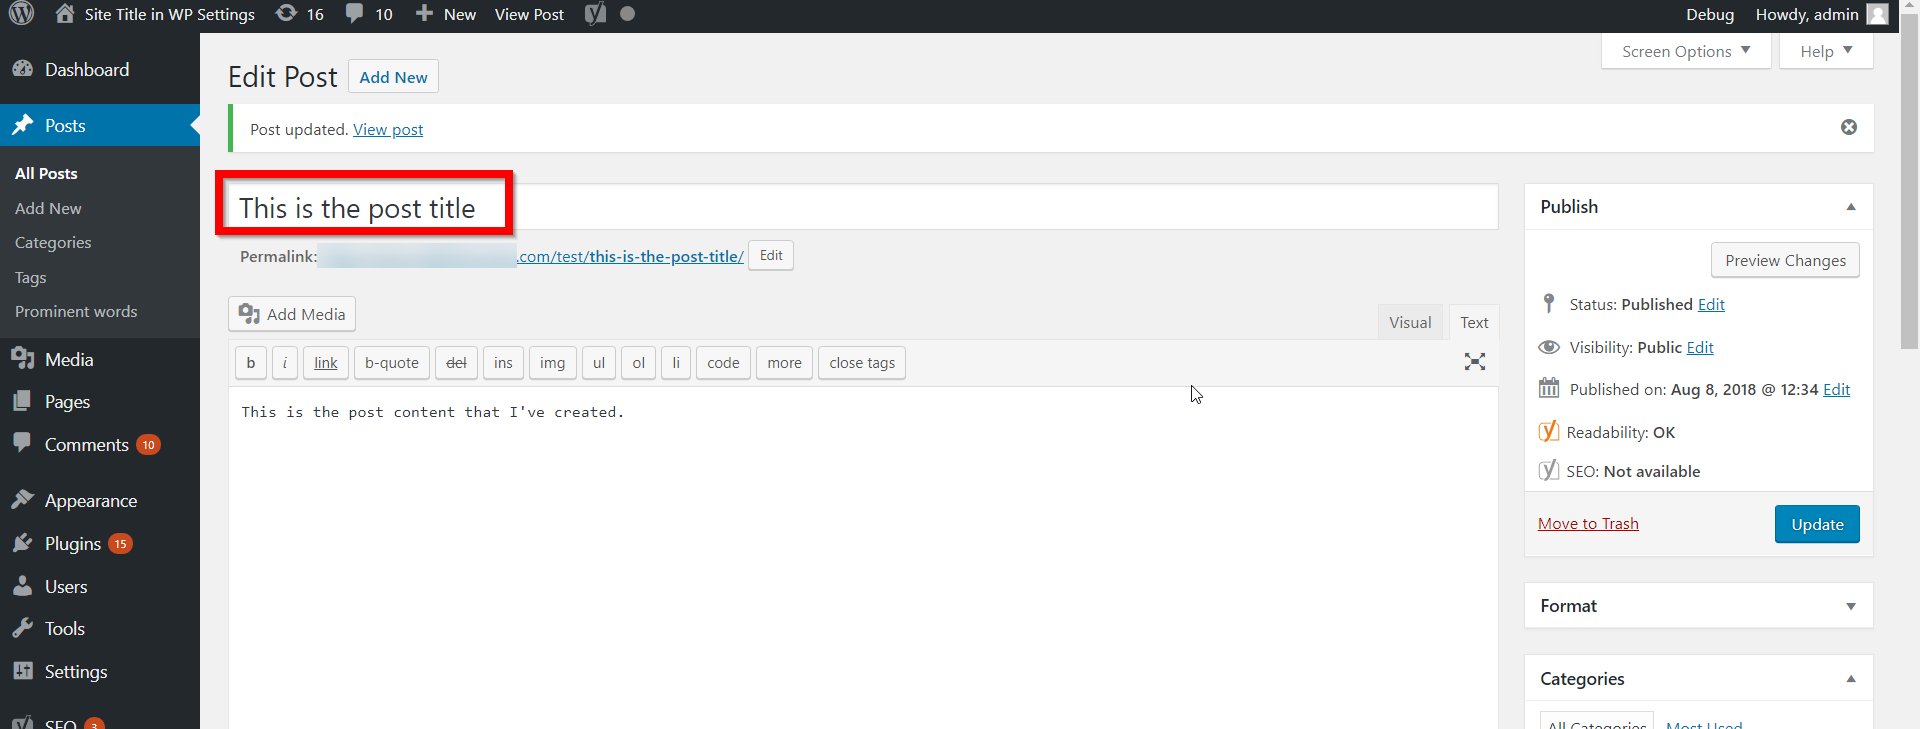
Task: Open Debug in admin bar
Action: (x=1710, y=14)
